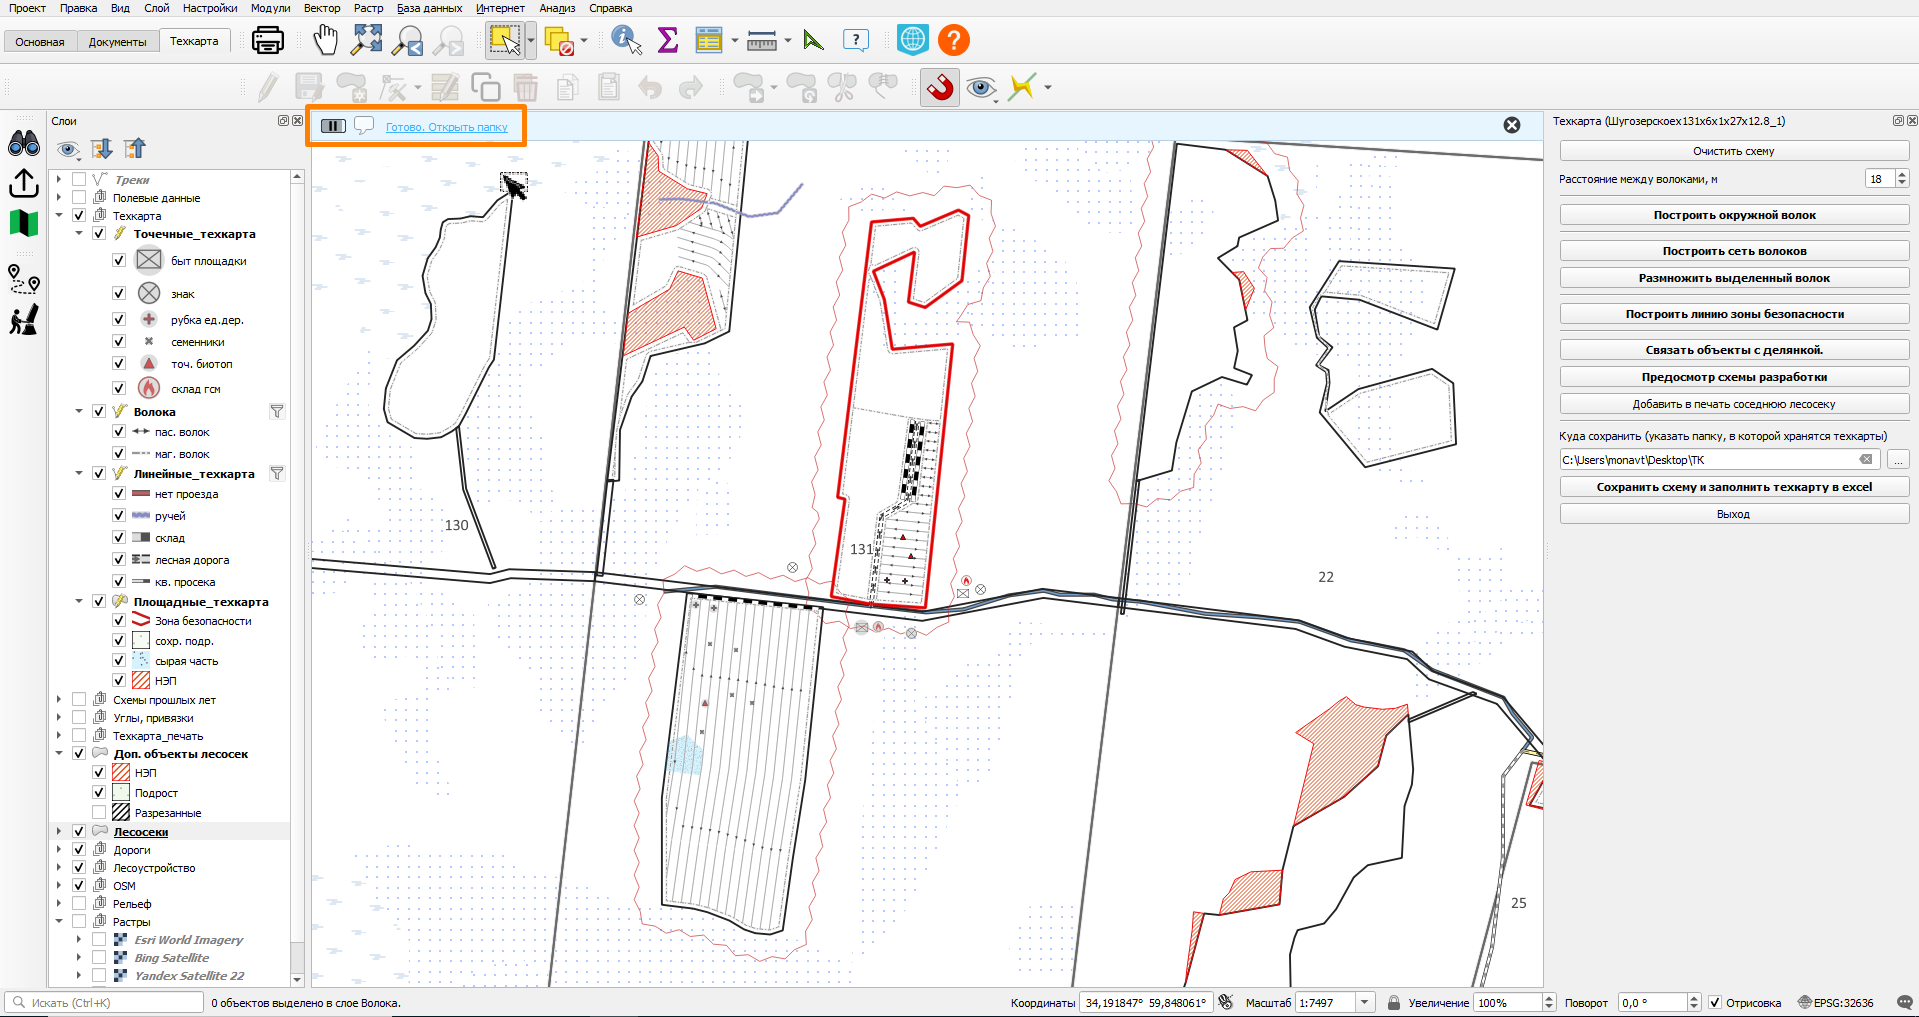Screen dimensions: 1919x1017
Task: Collapse the Волока layer group
Action: pyautogui.click(x=79, y=411)
